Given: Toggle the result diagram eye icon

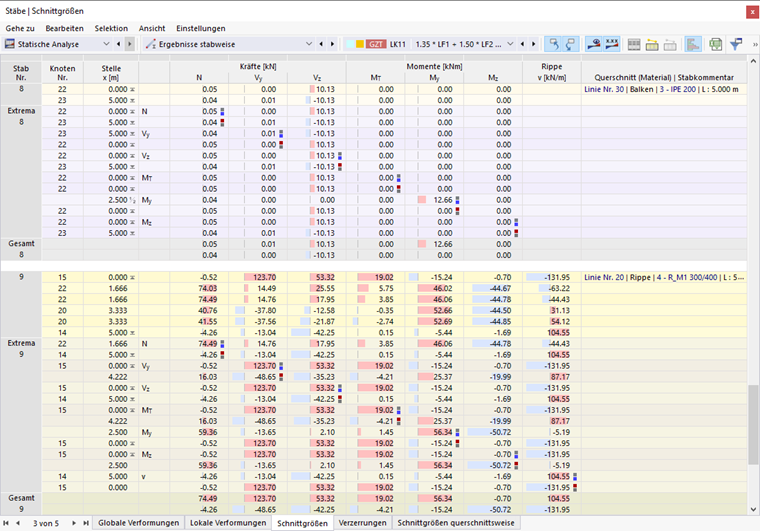Looking at the screenshot, I should pyautogui.click(x=593, y=44).
